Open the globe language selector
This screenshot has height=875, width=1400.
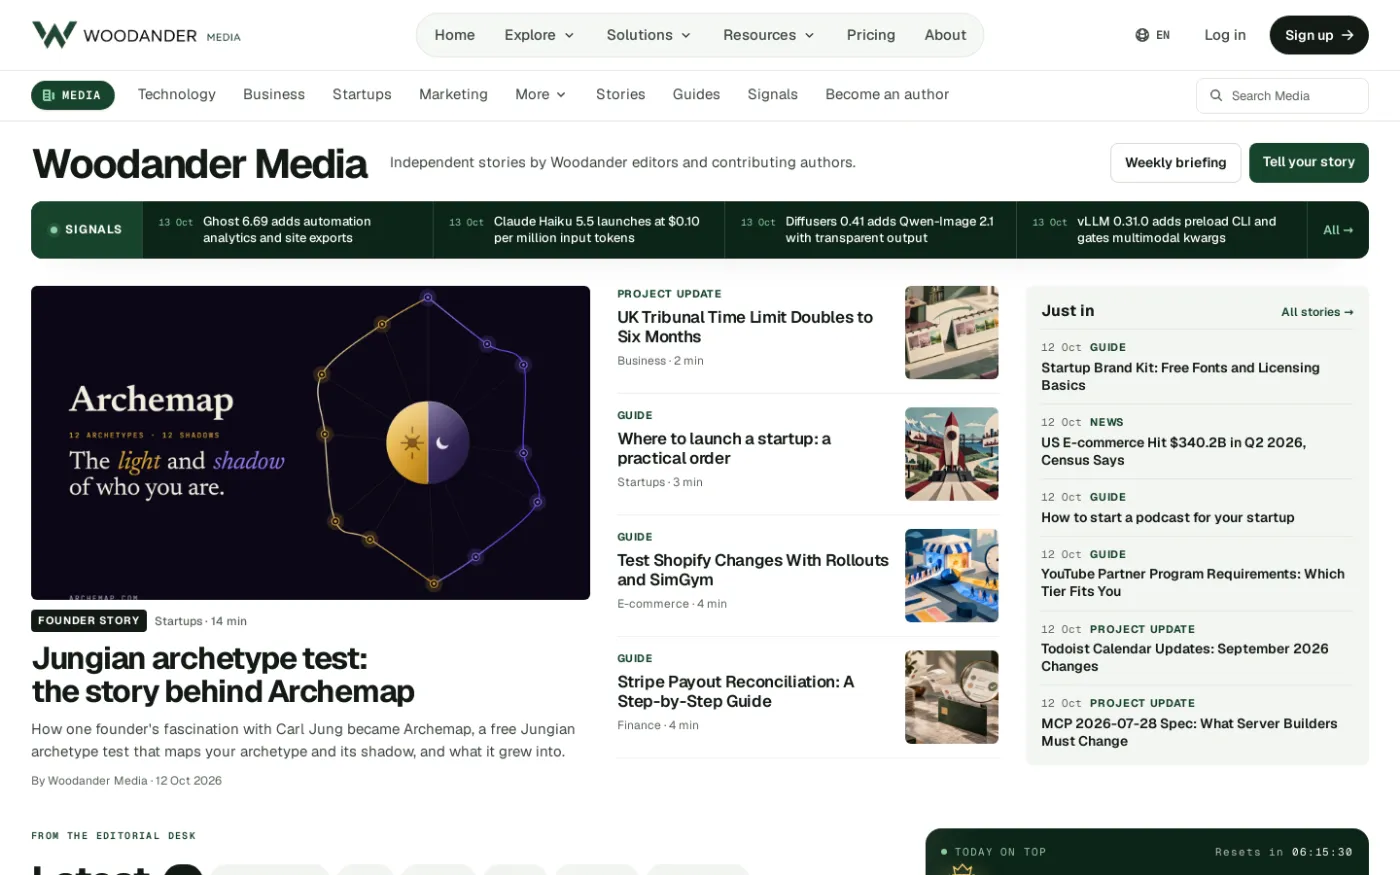tap(1152, 35)
